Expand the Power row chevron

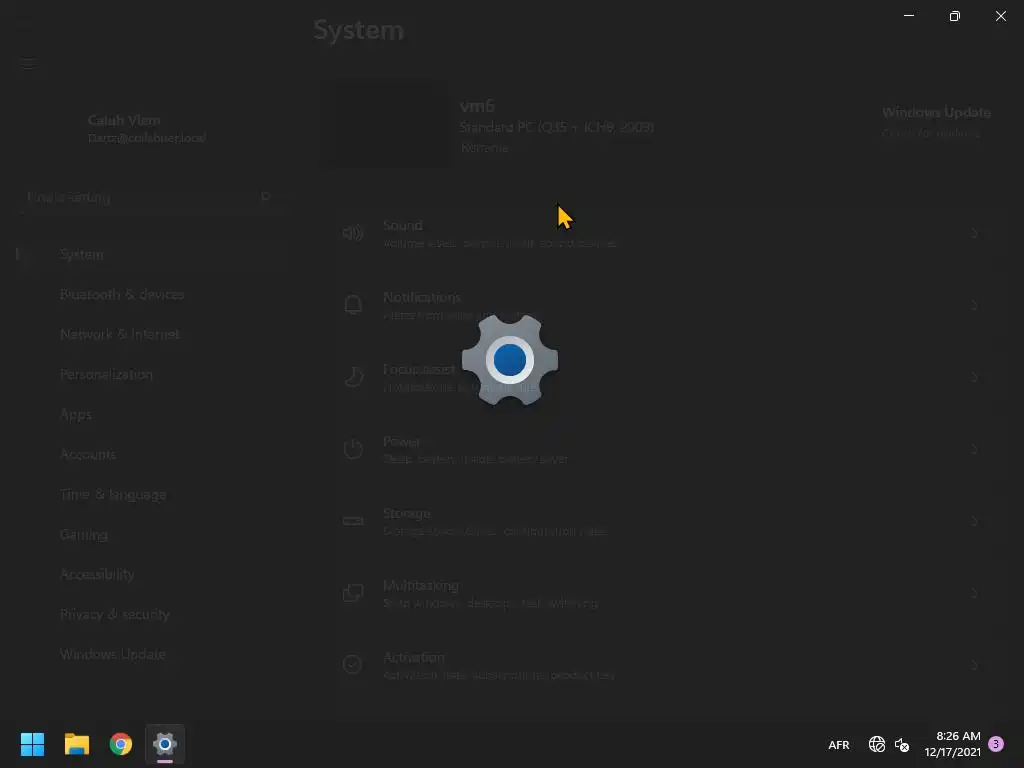click(974, 449)
